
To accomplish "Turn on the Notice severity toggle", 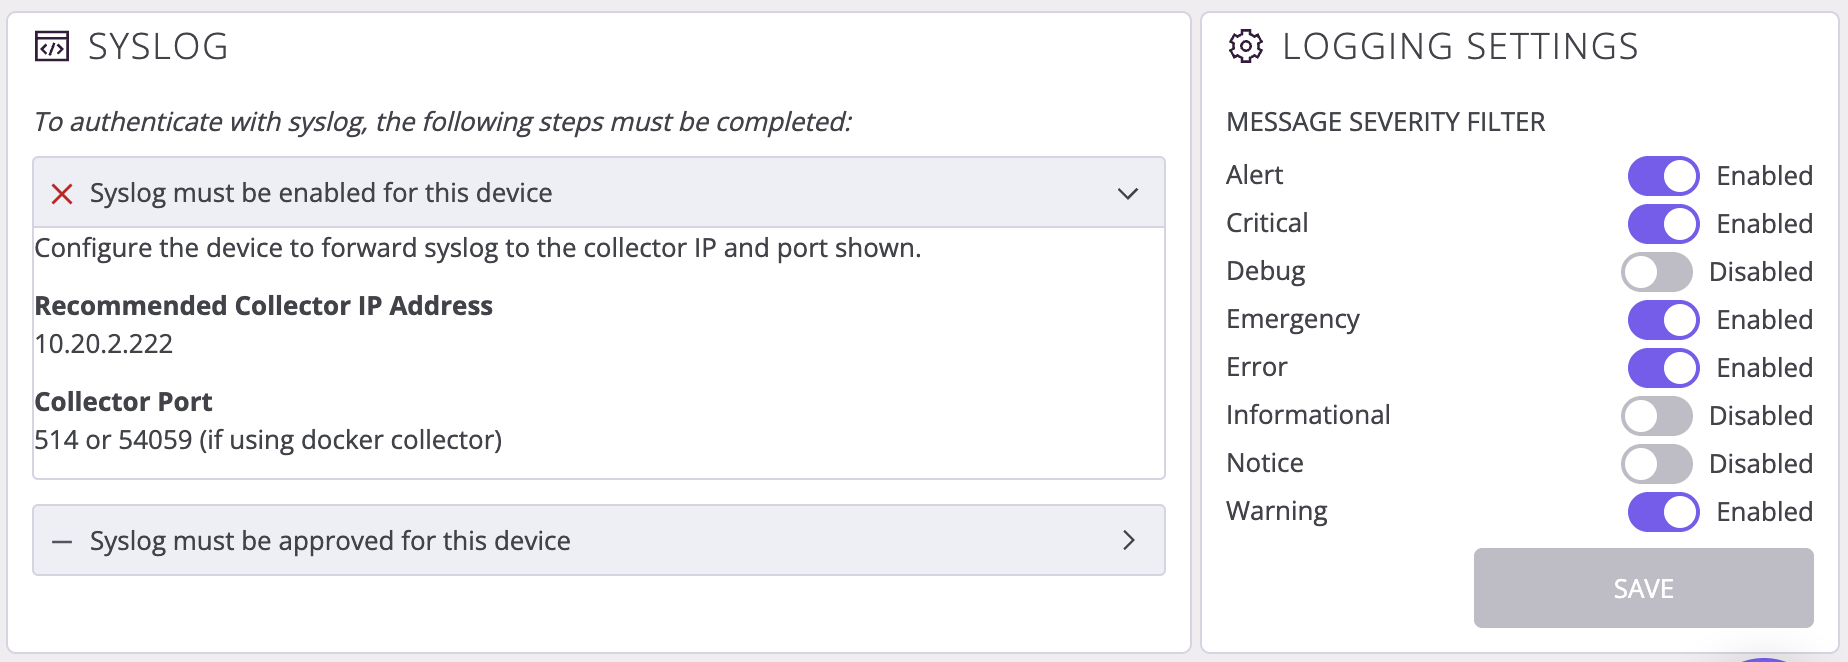I will click(1657, 464).
